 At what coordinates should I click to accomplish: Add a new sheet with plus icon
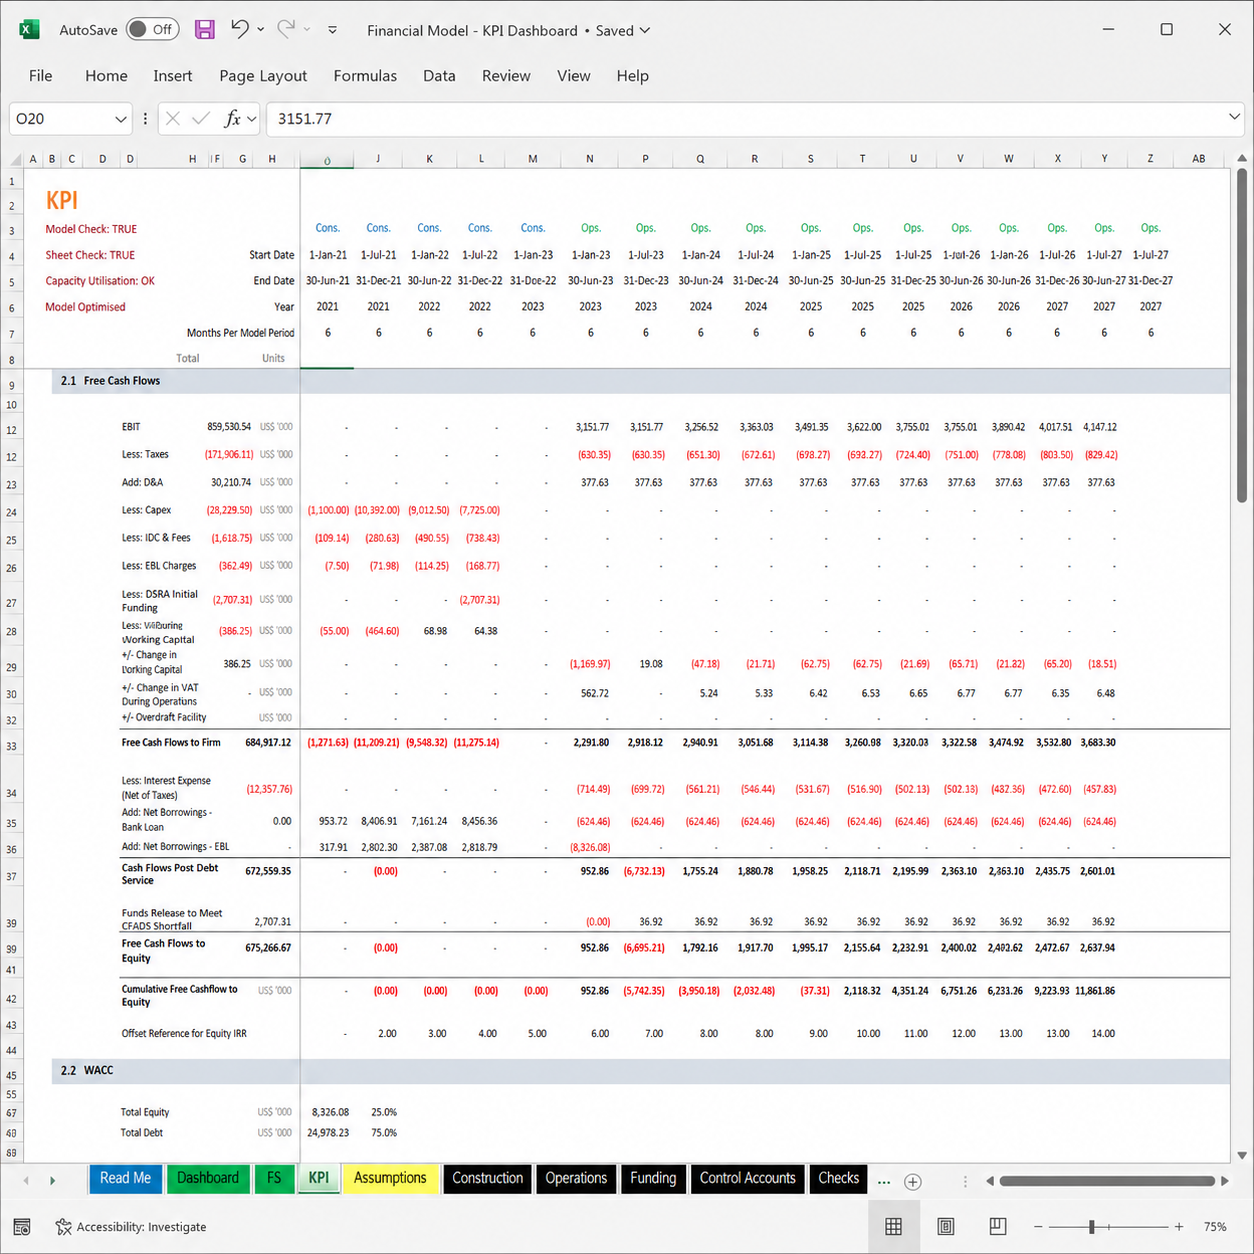913,1182
